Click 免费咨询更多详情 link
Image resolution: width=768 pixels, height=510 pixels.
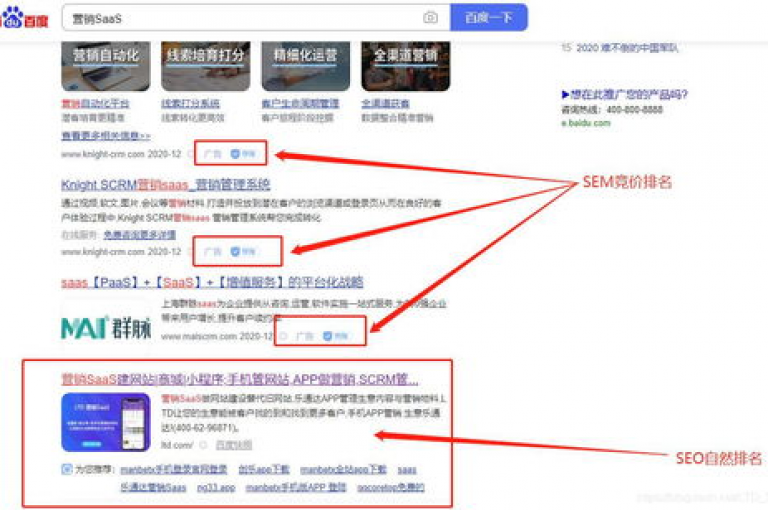pos(140,235)
